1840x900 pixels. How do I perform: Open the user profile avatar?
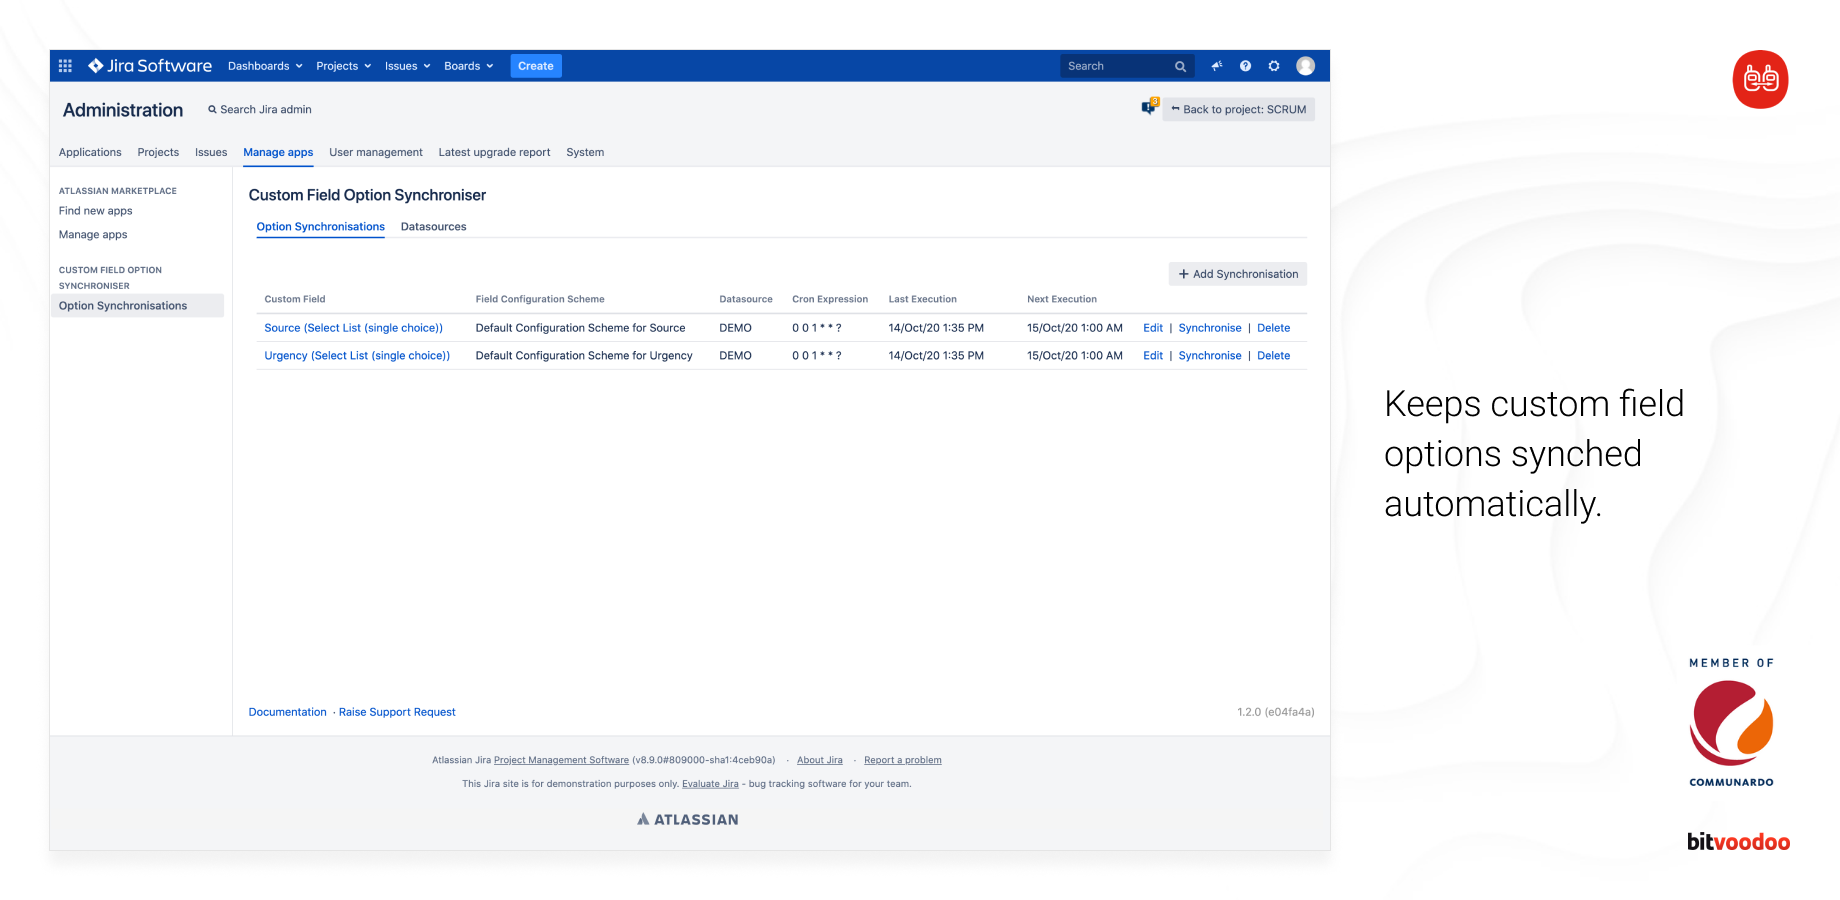[x=1305, y=66]
